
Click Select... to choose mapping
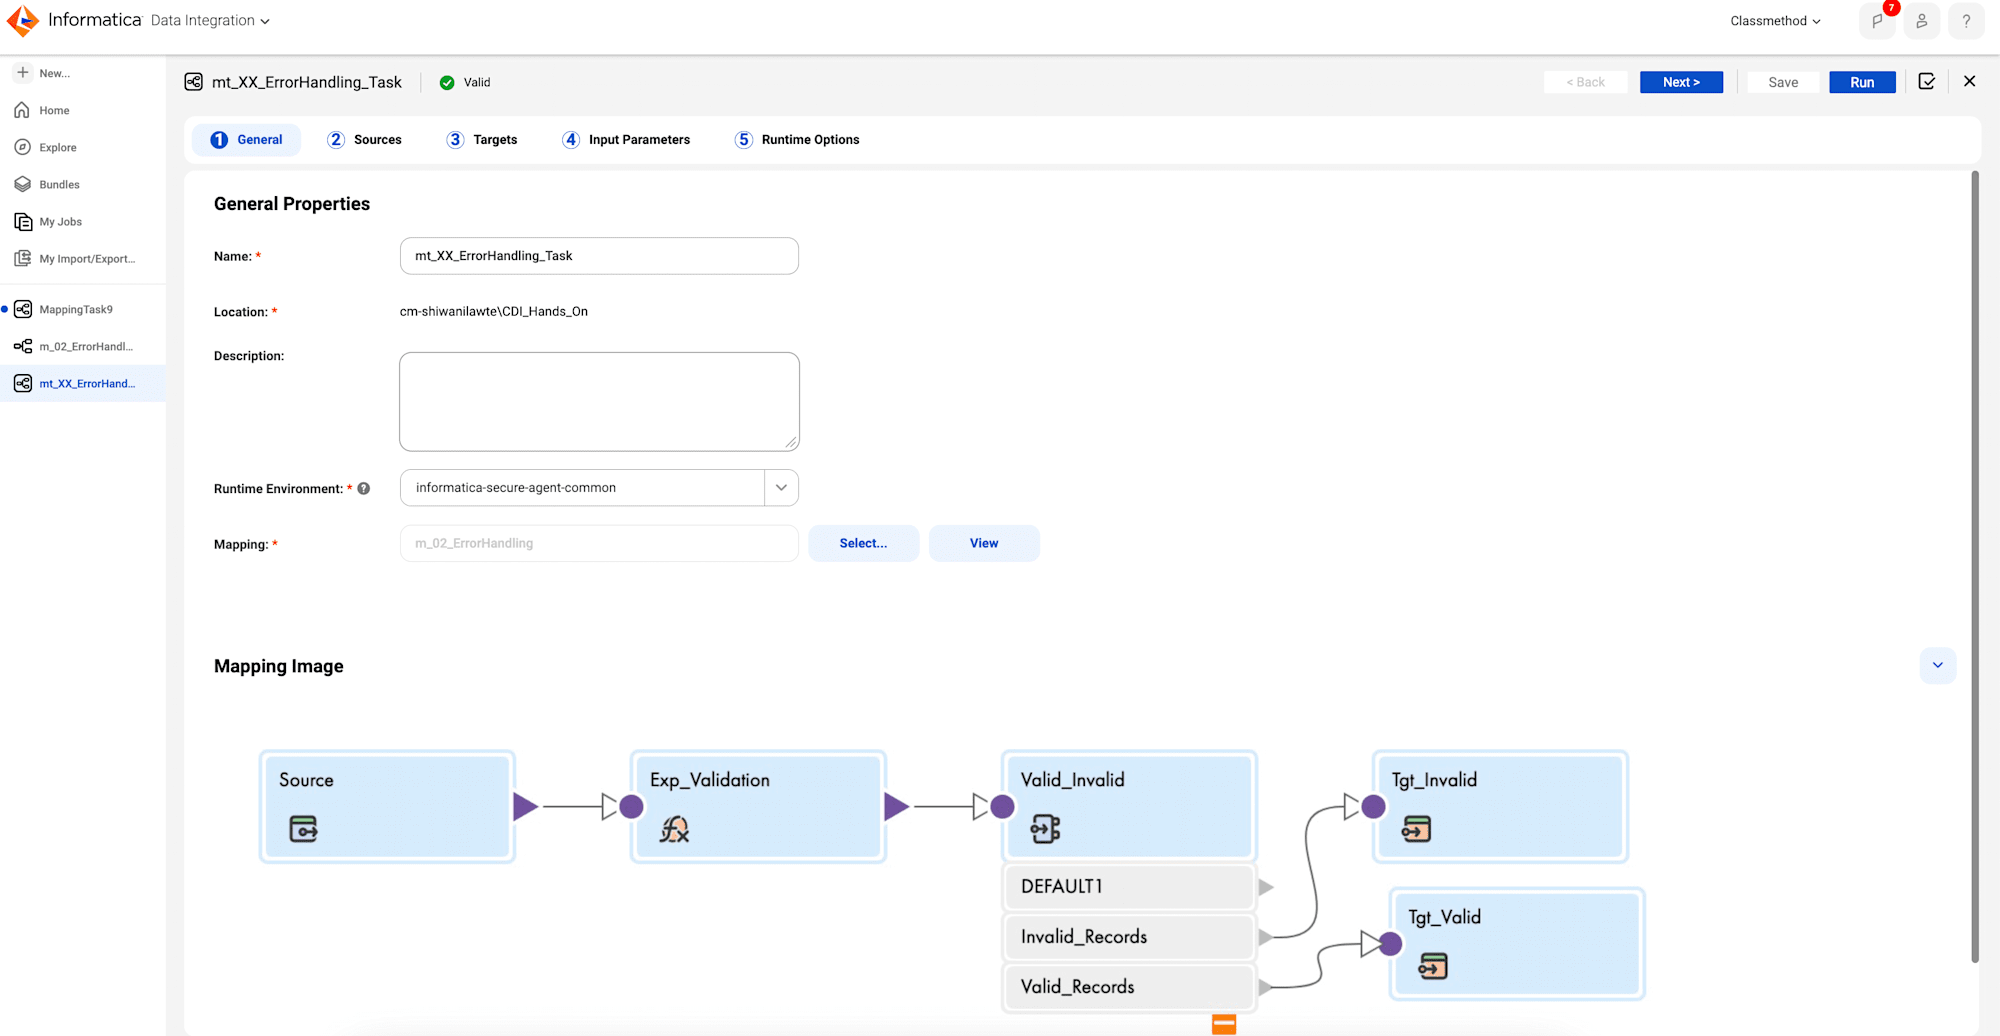coord(863,543)
